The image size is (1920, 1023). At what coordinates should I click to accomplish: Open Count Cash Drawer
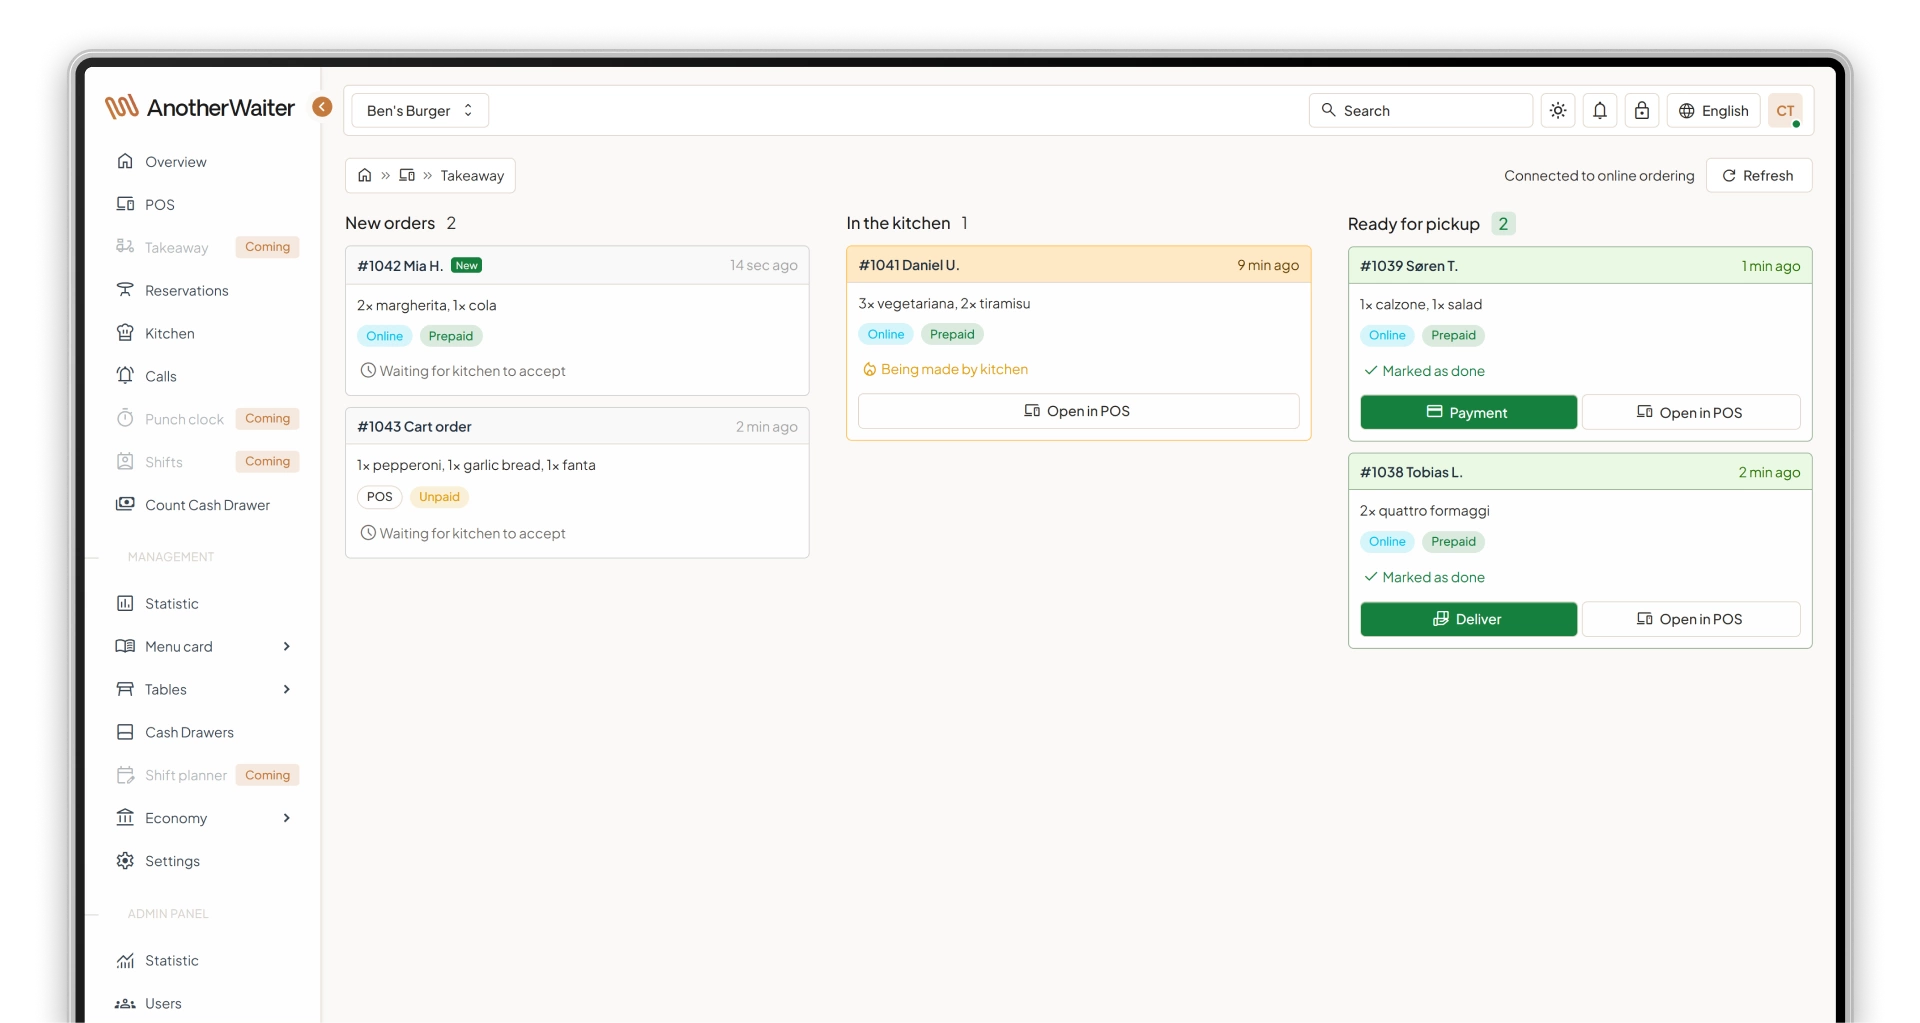[x=207, y=506]
